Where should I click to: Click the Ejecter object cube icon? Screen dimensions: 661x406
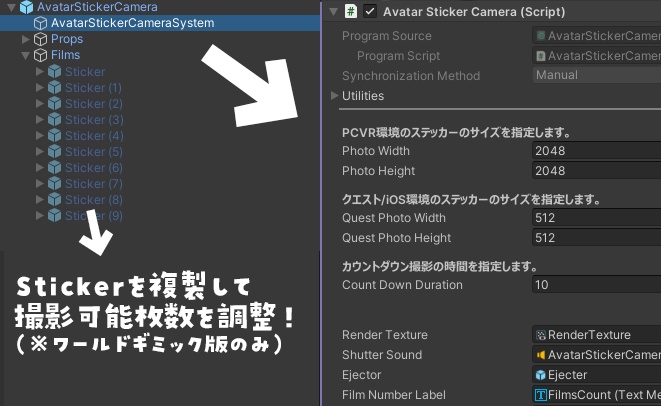541,375
